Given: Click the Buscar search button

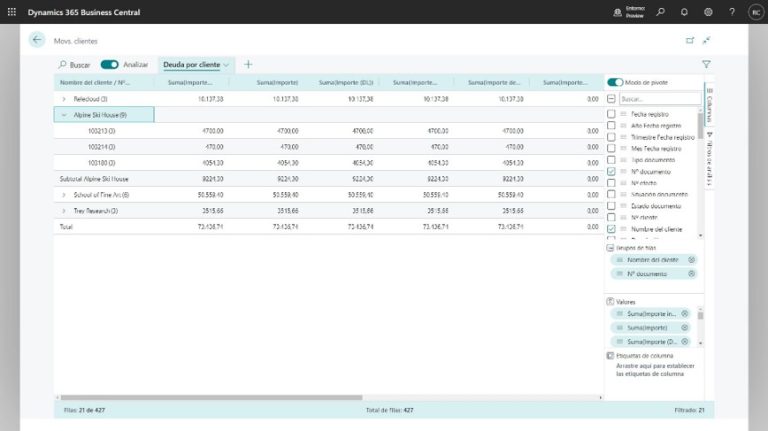Looking at the screenshot, I should click(x=74, y=64).
